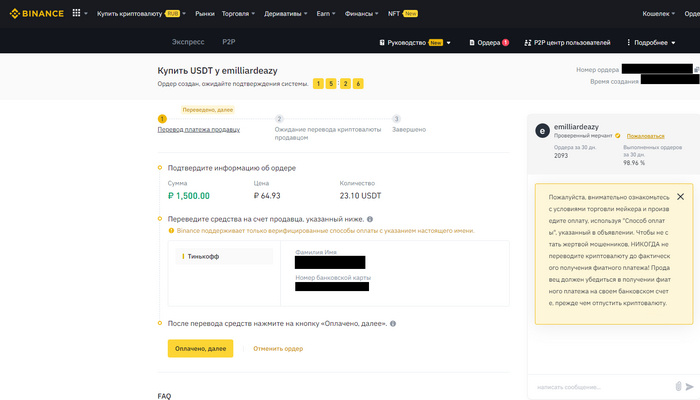The width and height of the screenshot is (700, 400).
Task: Open the Руководство dropdown
Action: pyautogui.click(x=416, y=43)
